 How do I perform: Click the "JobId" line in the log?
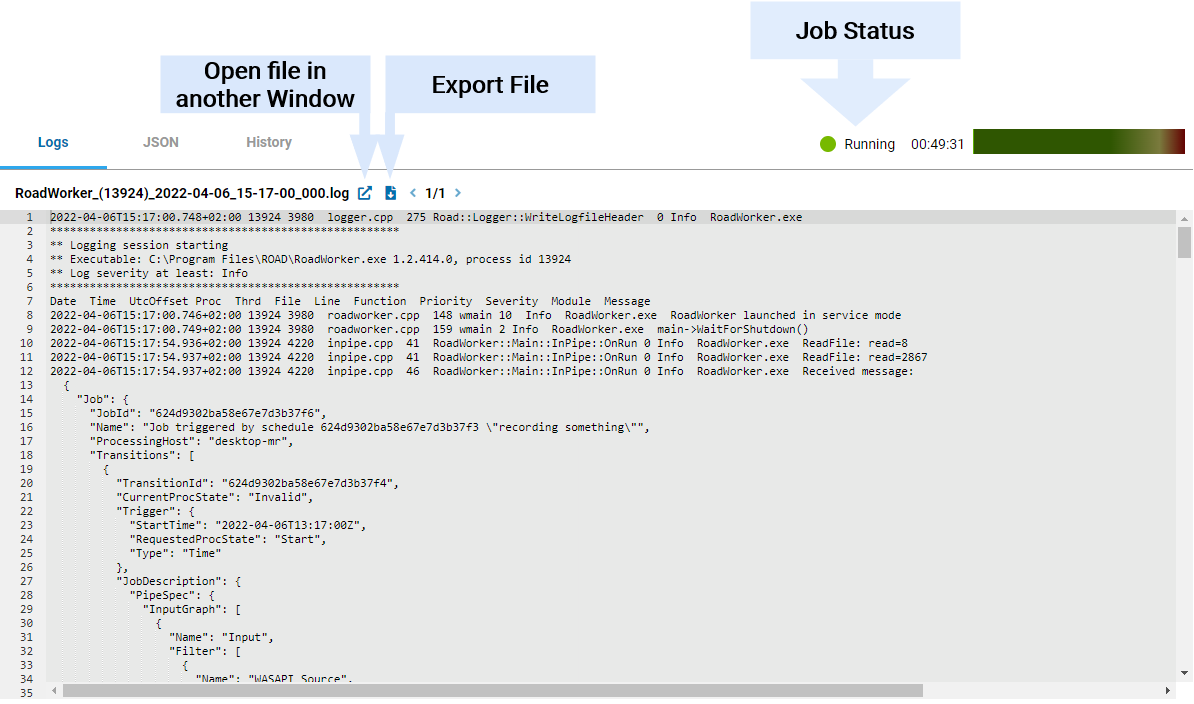(208, 413)
